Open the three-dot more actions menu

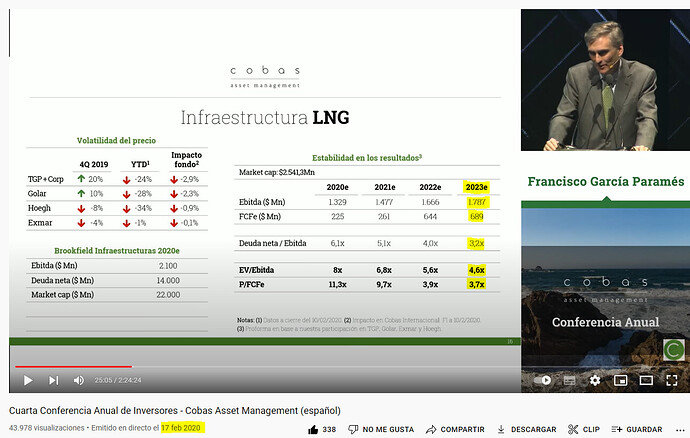[x=680, y=430]
